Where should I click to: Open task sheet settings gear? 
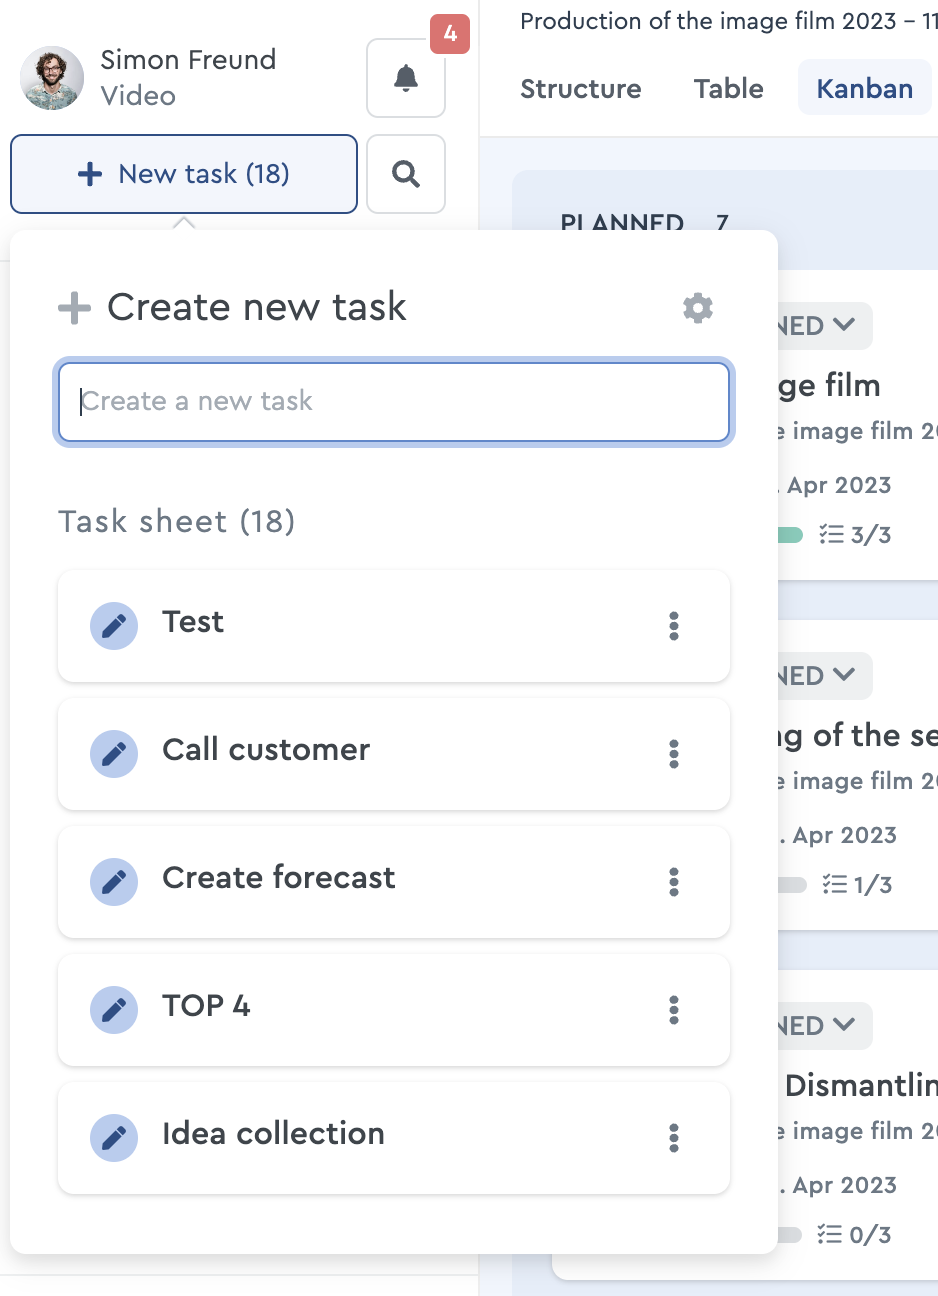(x=698, y=308)
